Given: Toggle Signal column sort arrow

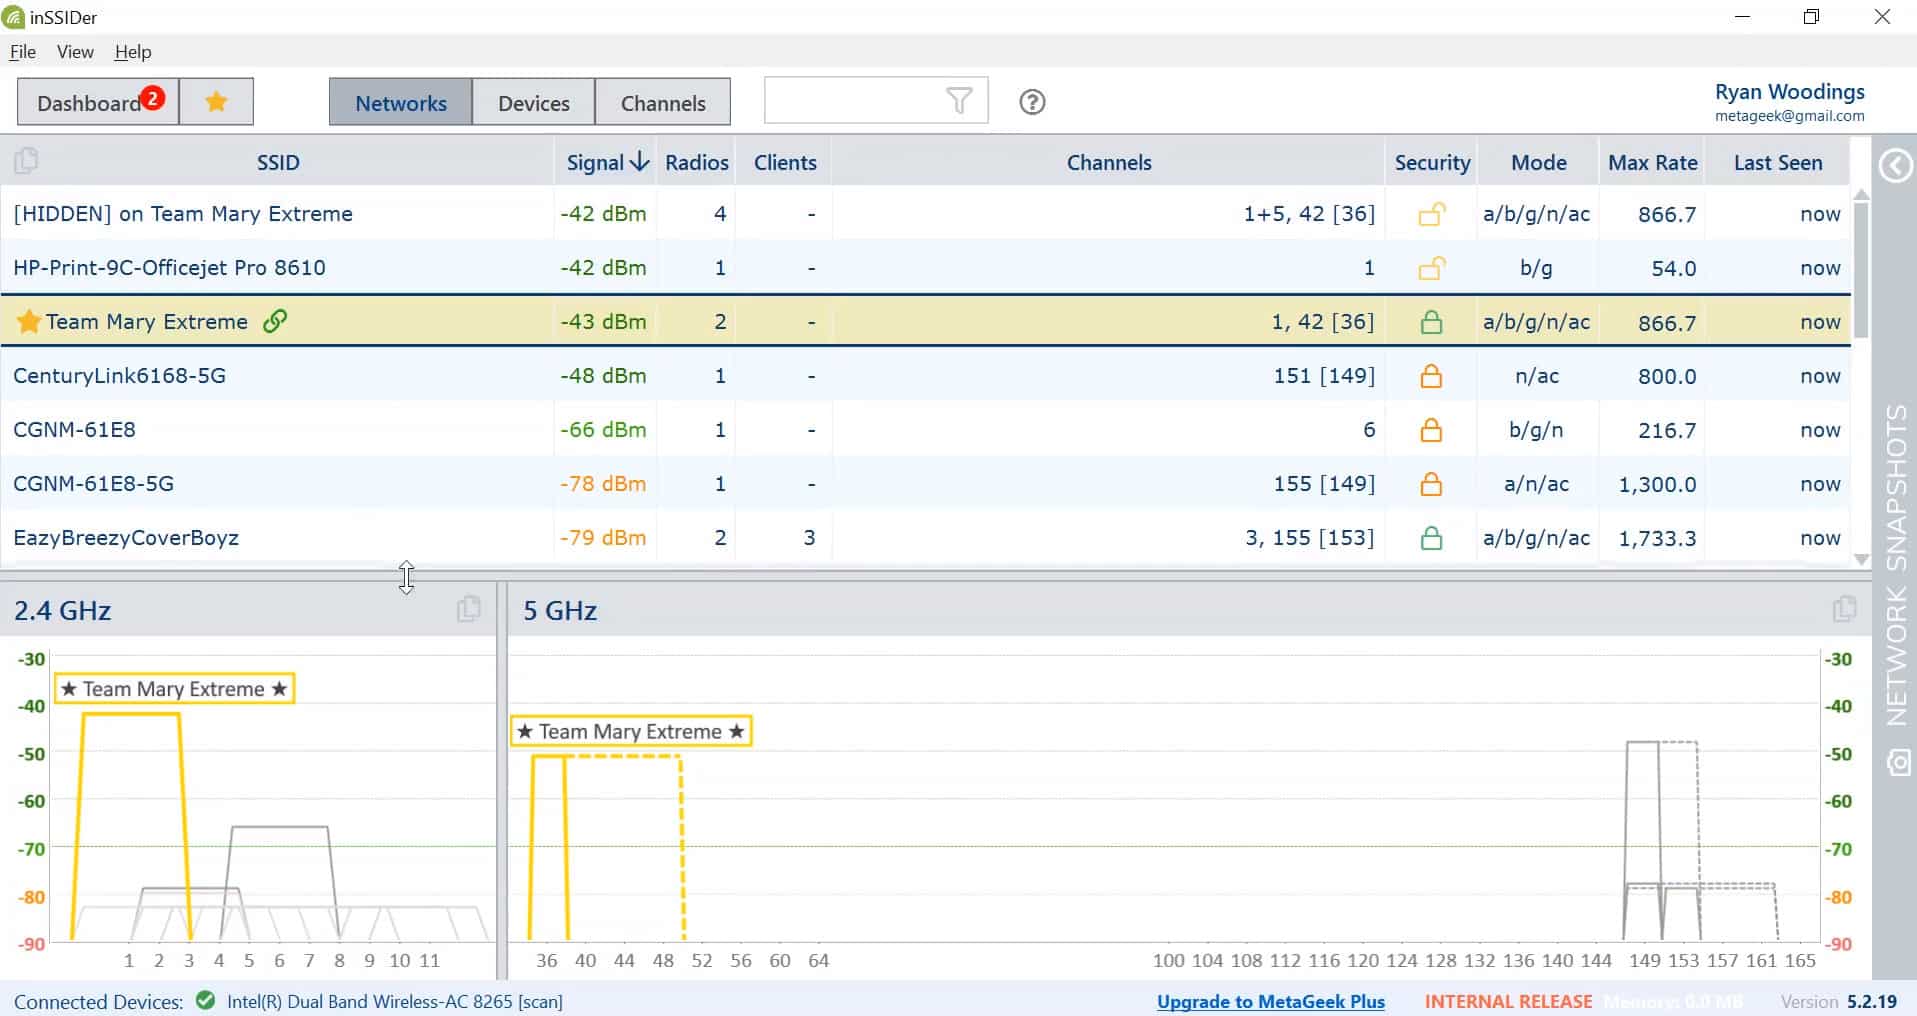Looking at the screenshot, I should pos(640,162).
